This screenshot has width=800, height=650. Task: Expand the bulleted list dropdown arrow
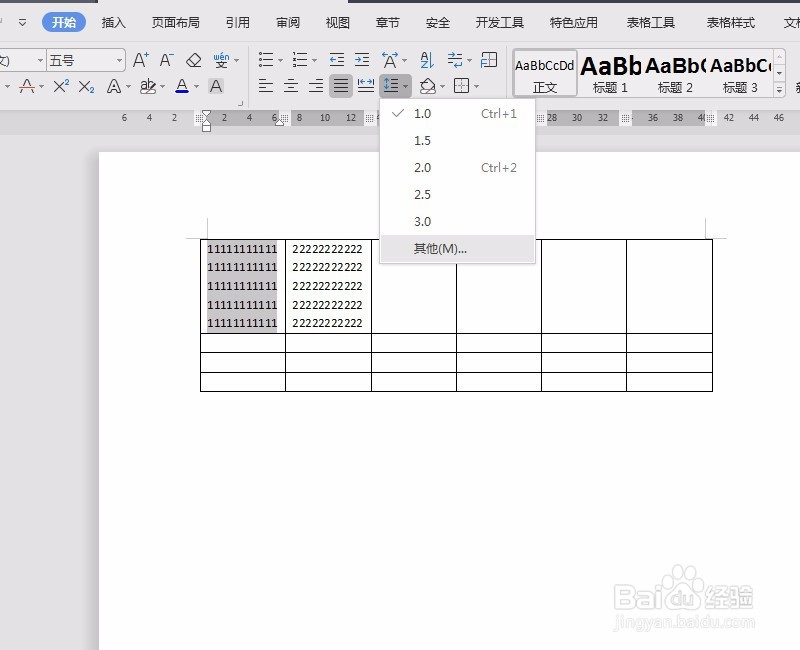pyautogui.click(x=280, y=60)
